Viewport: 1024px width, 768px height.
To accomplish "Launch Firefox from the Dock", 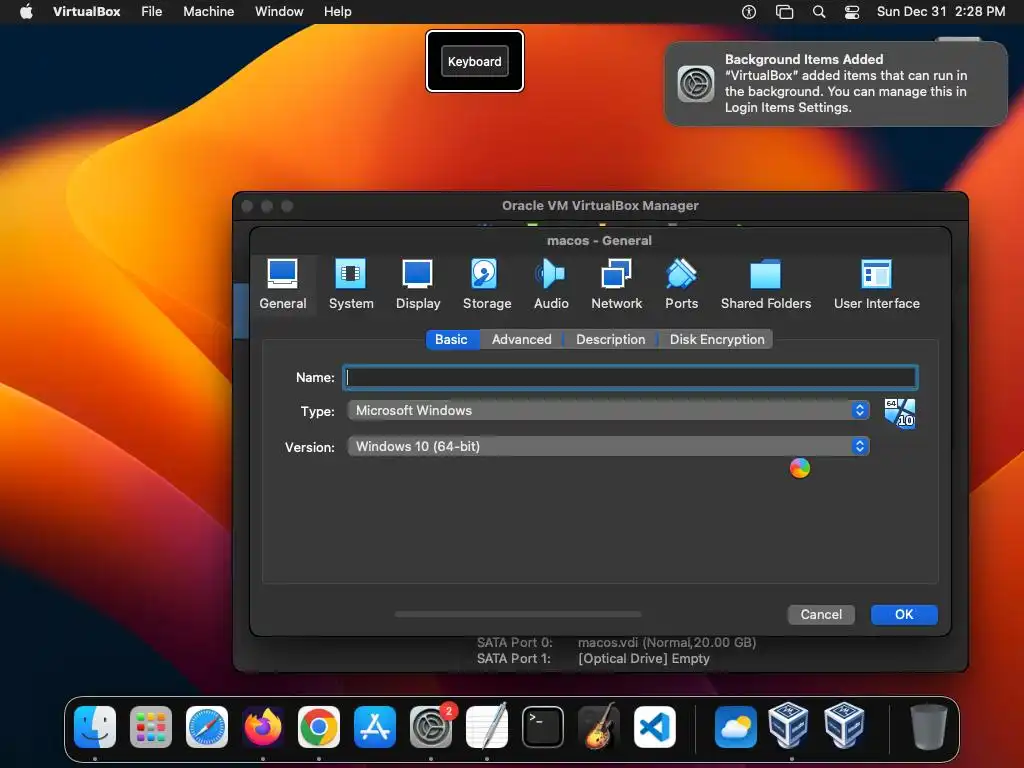I will pos(263,727).
